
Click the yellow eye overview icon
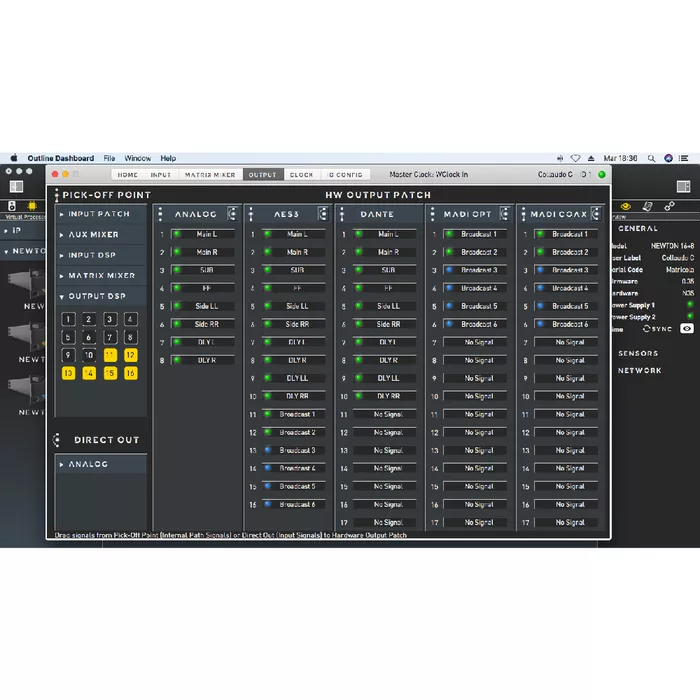point(626,206)
